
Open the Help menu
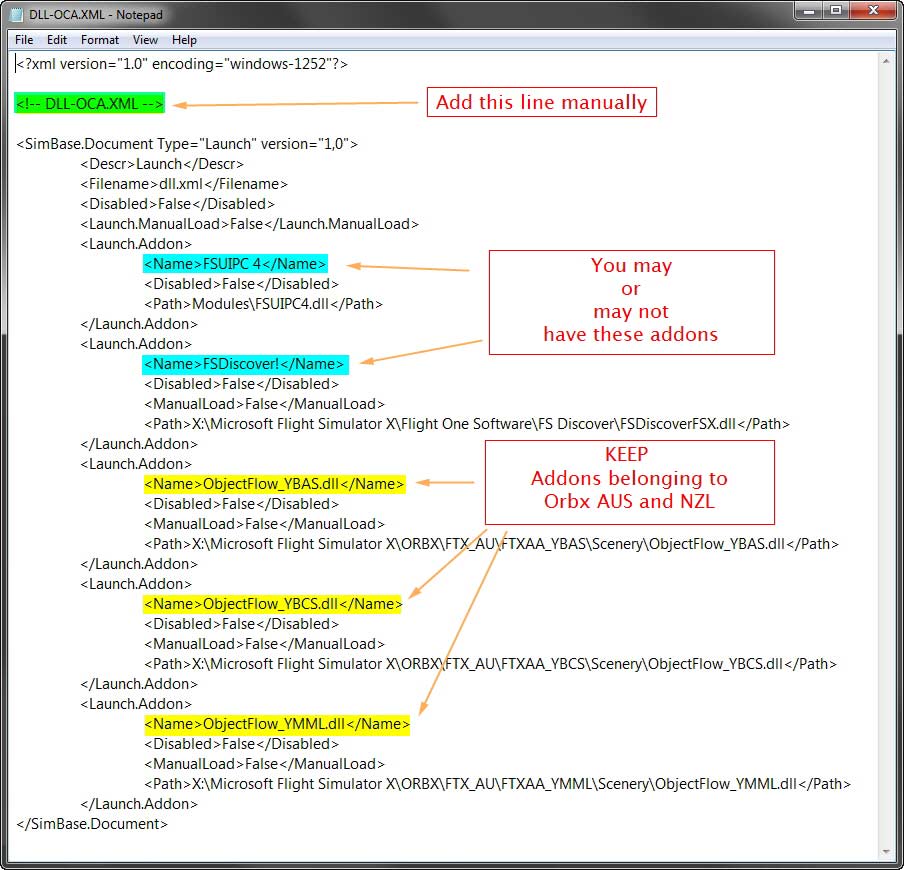point(184,40)
